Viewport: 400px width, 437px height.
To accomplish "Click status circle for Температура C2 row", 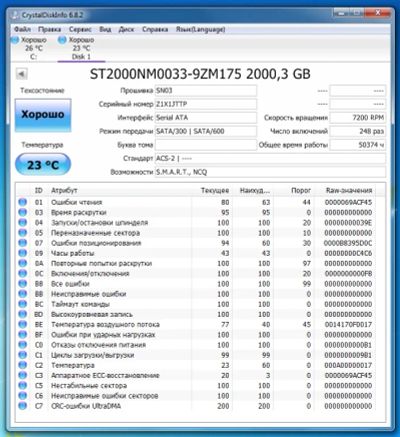I will pyautogui.click(x=22, y=365).
